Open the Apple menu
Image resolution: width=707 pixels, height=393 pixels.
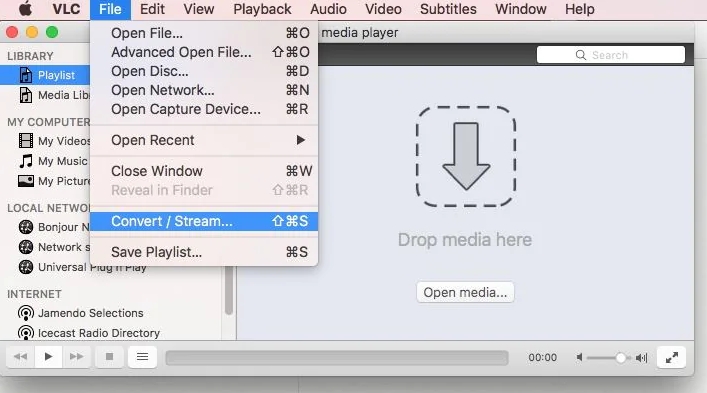[25, 9]
